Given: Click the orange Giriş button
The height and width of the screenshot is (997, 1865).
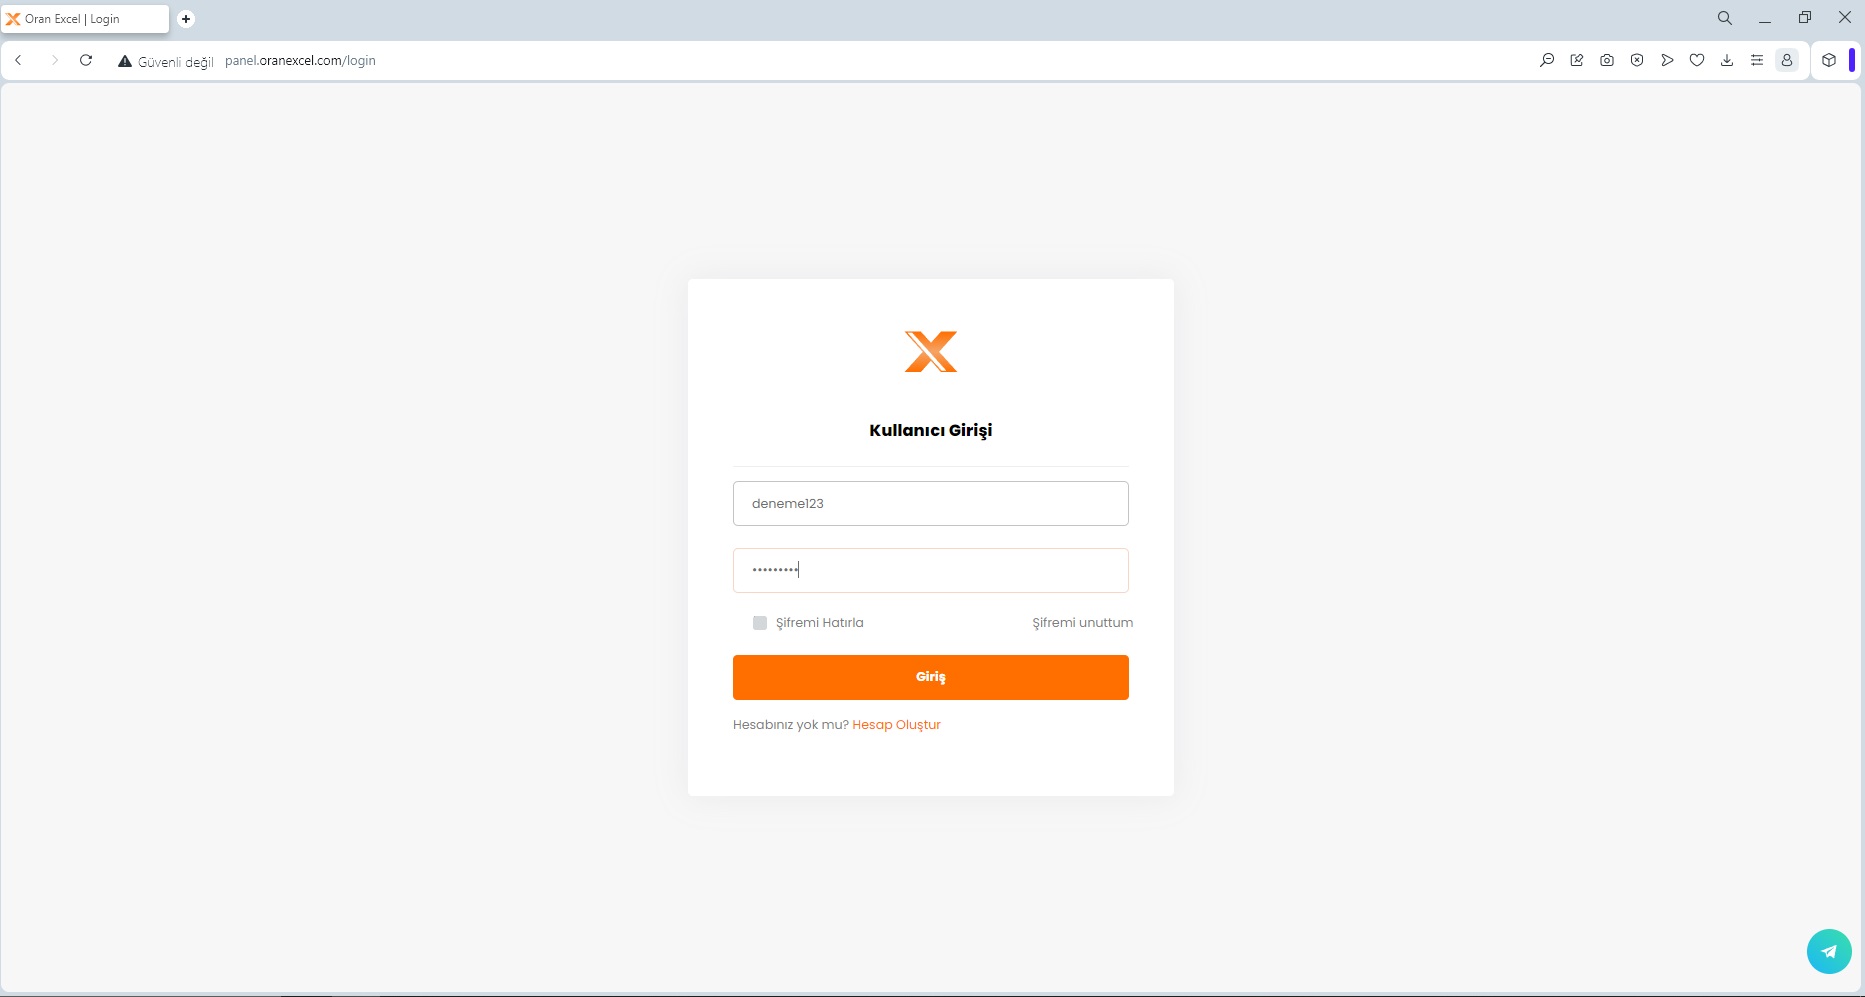Looking at the screenshot, I should pyautogui.click(x=931, y=677).
